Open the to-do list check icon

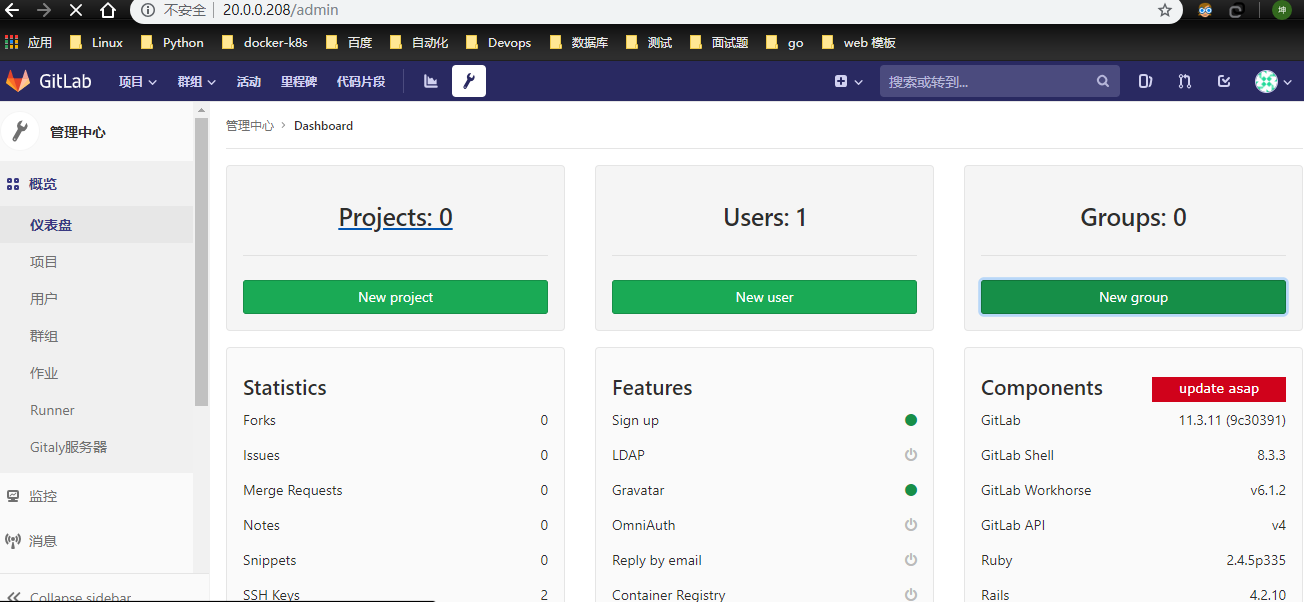[1224, 81]
